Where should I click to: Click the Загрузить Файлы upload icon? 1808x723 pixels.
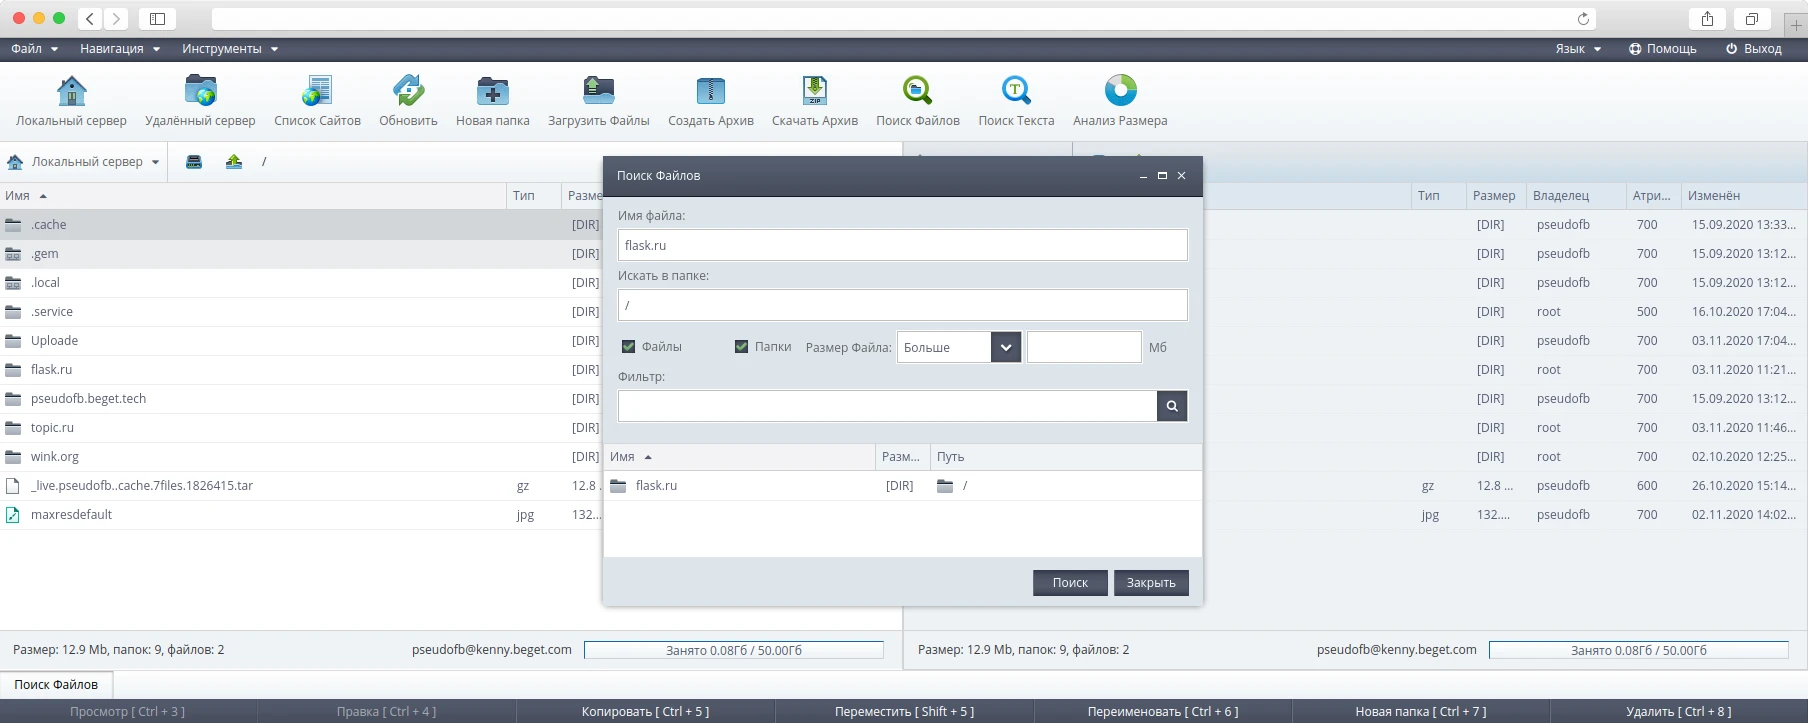click(598, 92)
